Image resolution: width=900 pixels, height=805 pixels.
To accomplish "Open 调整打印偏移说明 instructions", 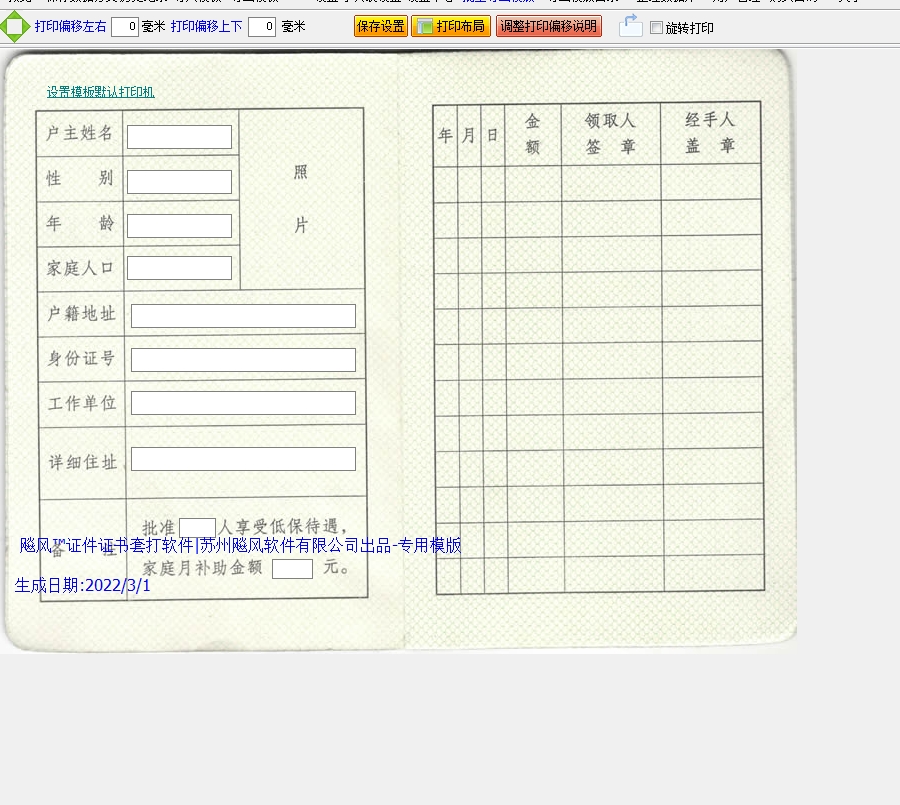I will pyautogui.click(x=548, y=27).
